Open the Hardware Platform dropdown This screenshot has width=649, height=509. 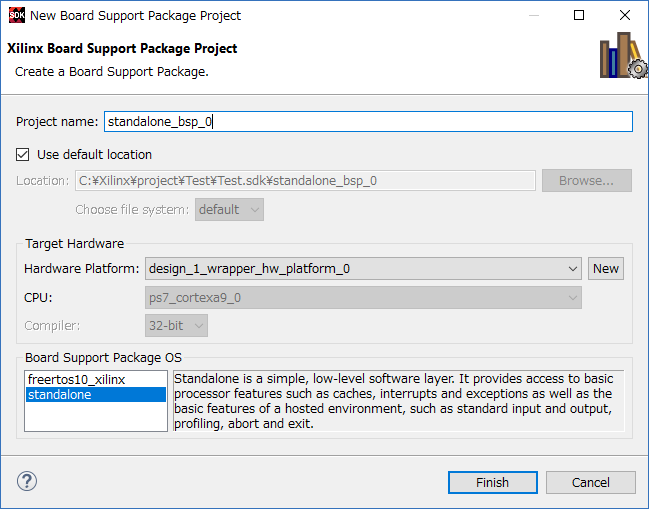click(x=363, y=269)
